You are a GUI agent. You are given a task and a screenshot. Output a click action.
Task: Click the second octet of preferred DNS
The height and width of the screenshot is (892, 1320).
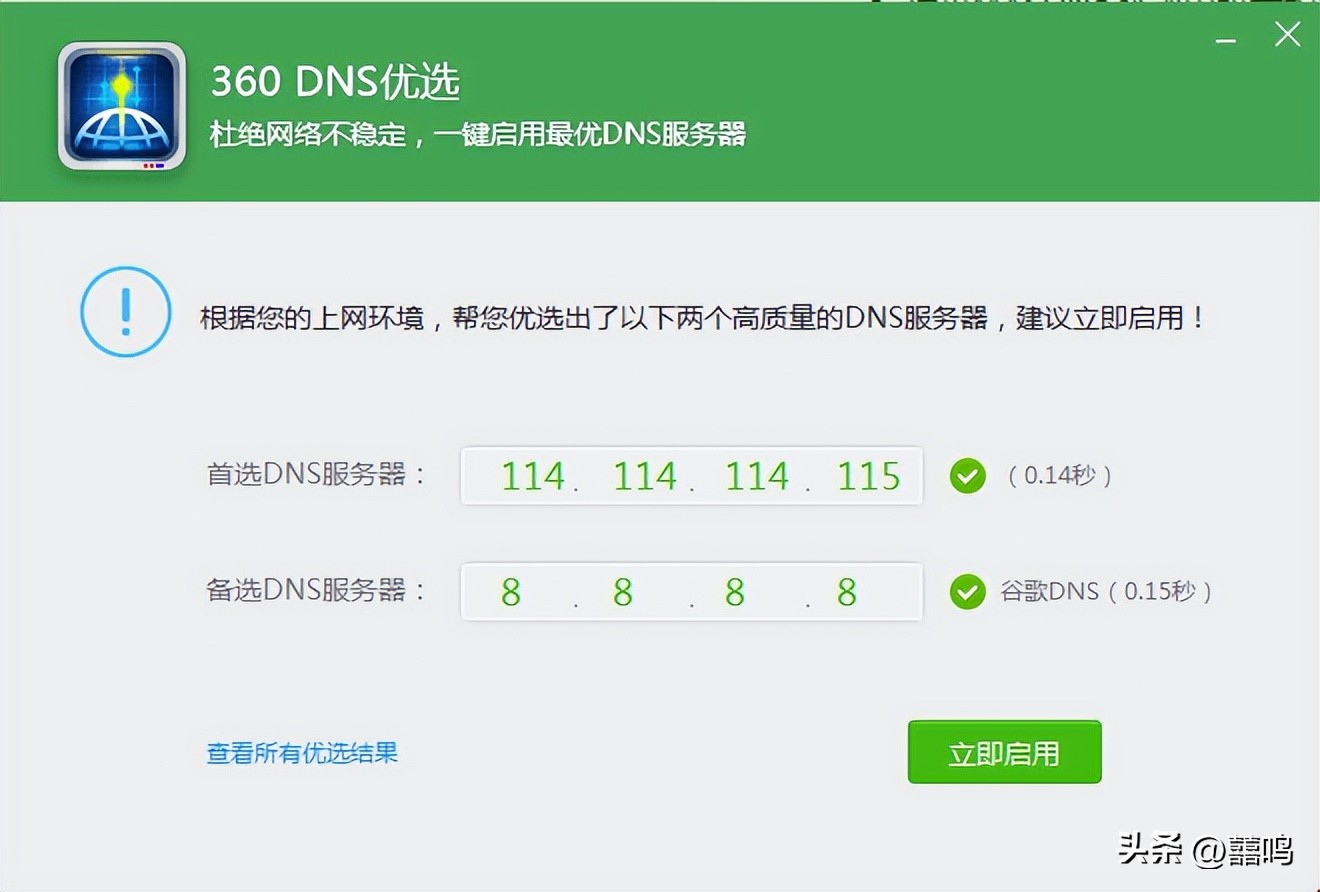coord(646,476)
